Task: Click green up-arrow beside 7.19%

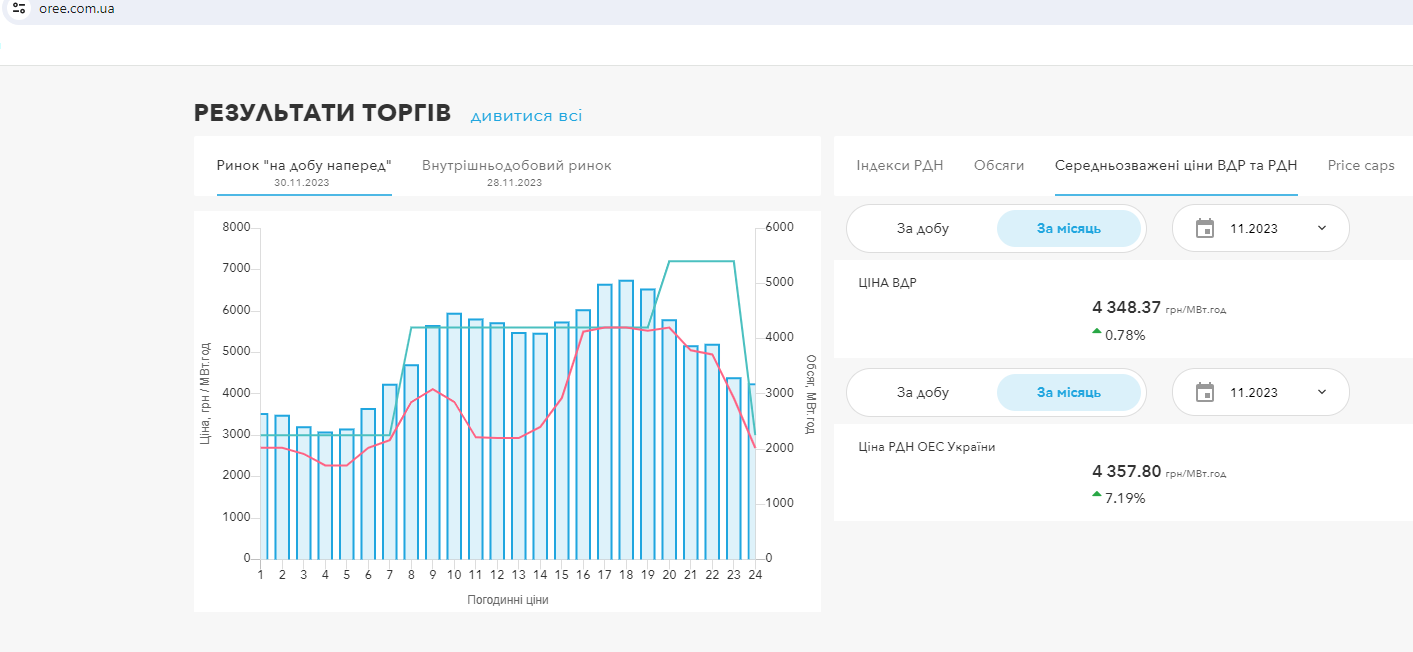Action: [x=1097, y=494]
